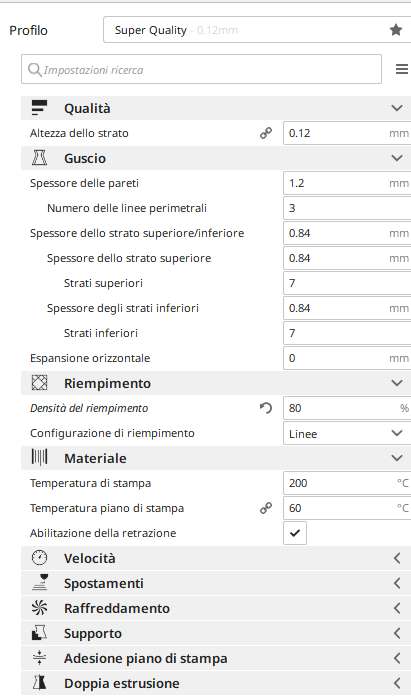Click the Impostazioni ricerca search field
The image size is (411, 697).
(x=201, y=69)
